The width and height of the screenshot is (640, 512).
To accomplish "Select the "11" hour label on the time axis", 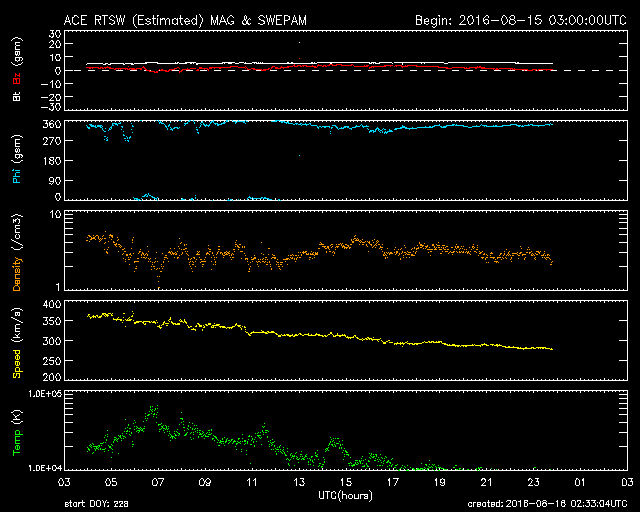I will pos(252,482).
